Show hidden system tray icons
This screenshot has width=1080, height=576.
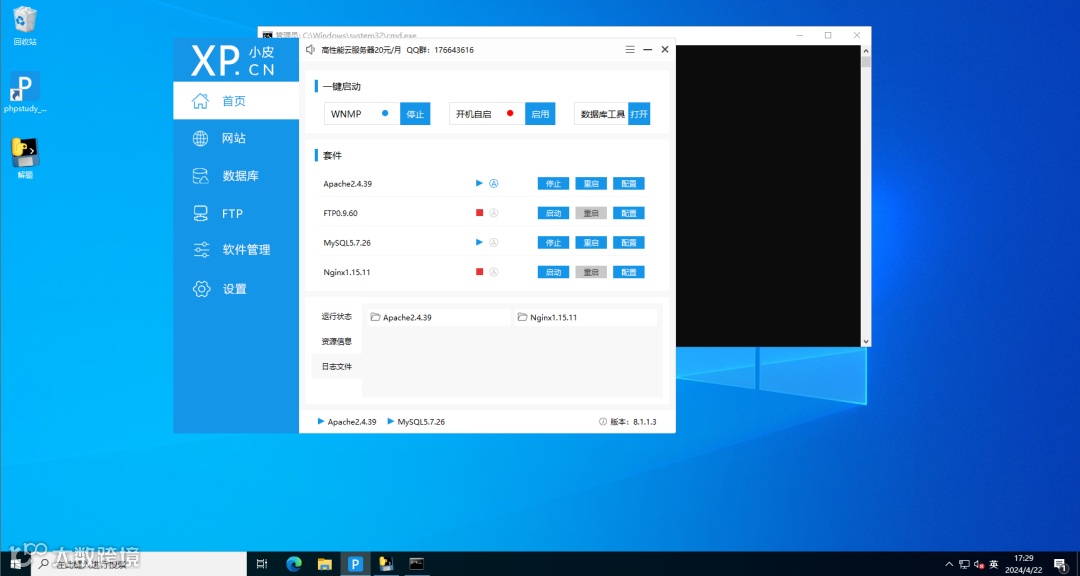[x=950, y=564]
